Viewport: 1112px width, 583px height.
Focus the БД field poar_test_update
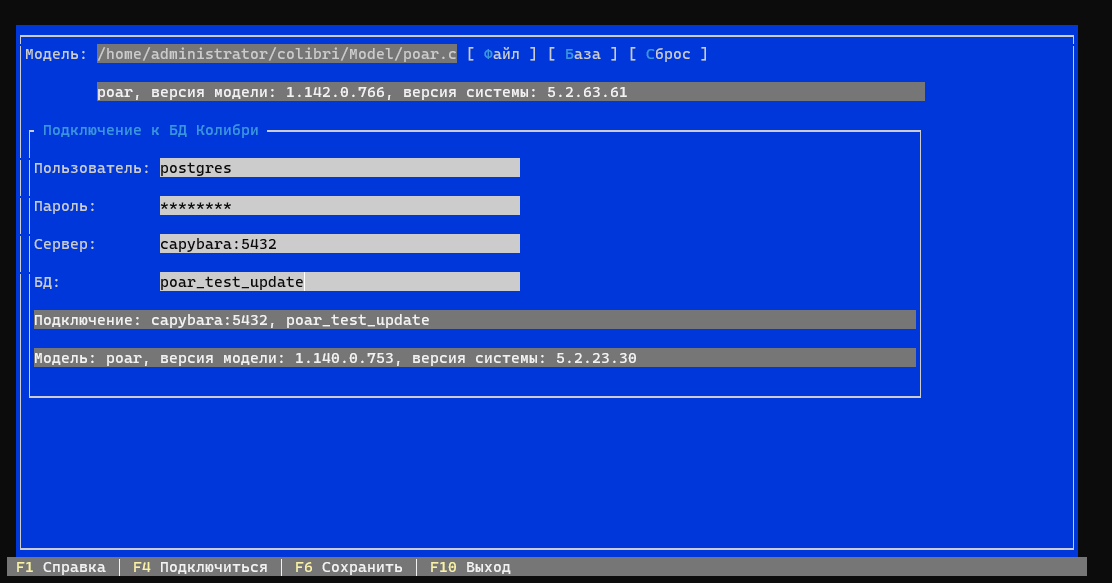coord(340,282)
